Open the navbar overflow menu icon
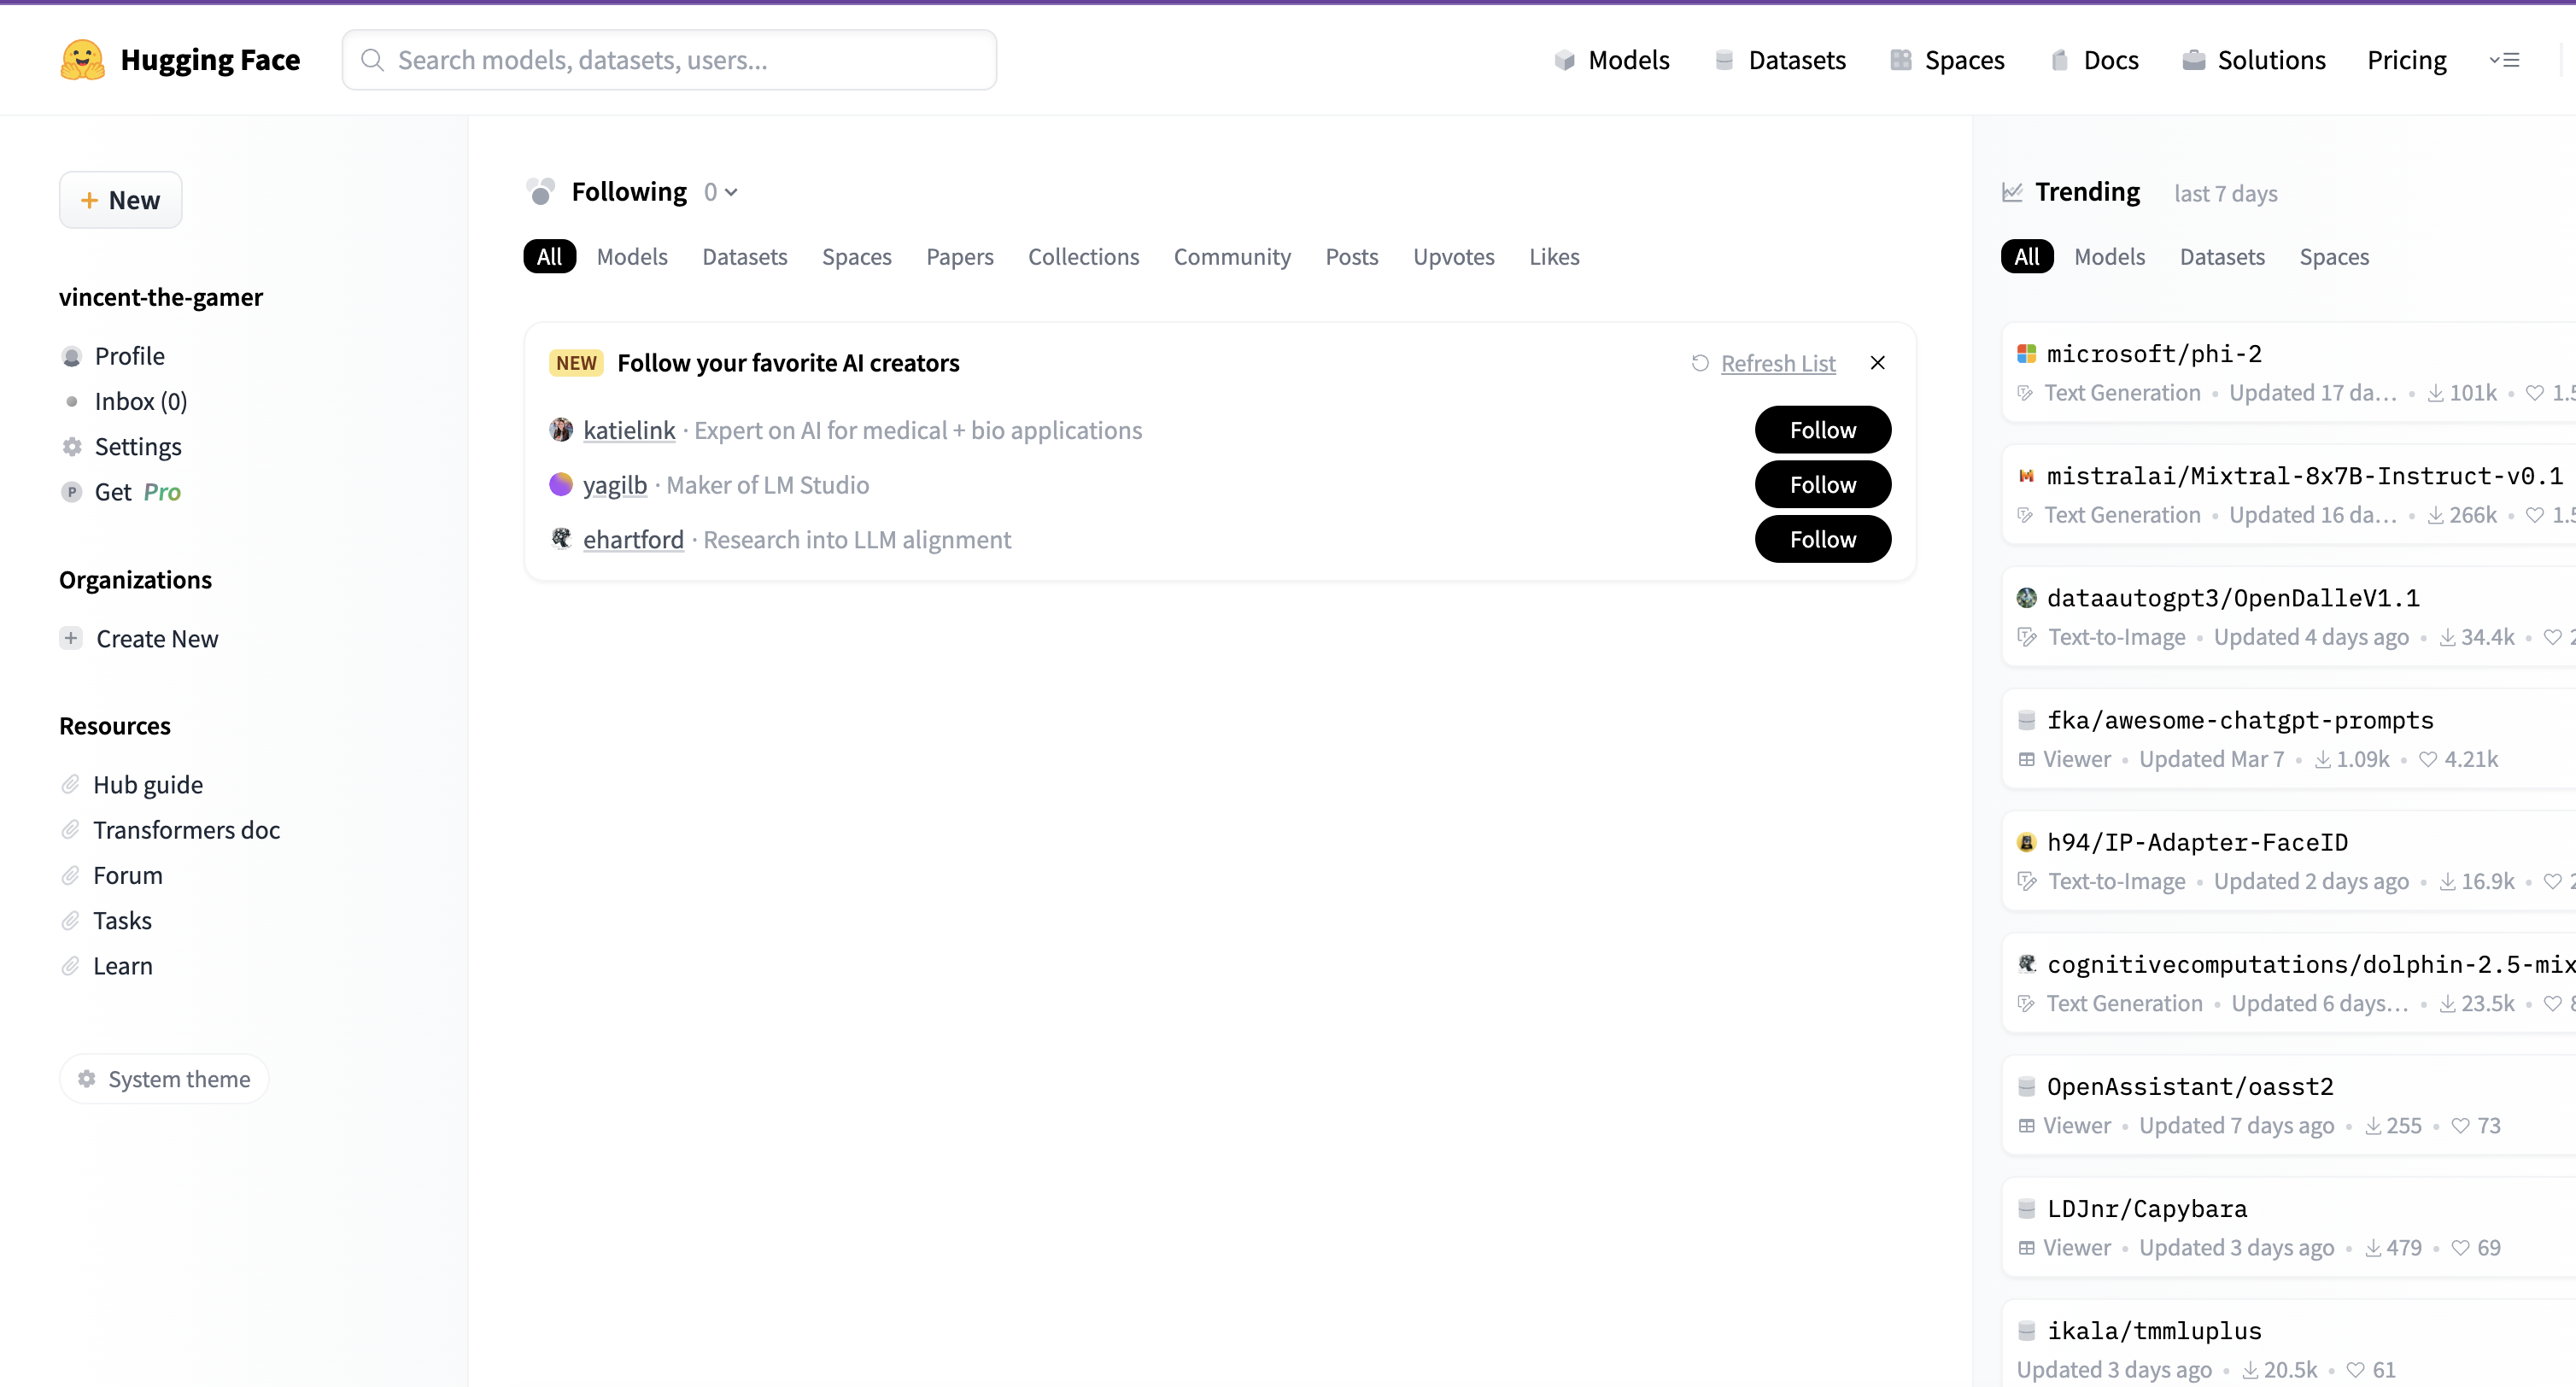 click(x=2505, y=60)
